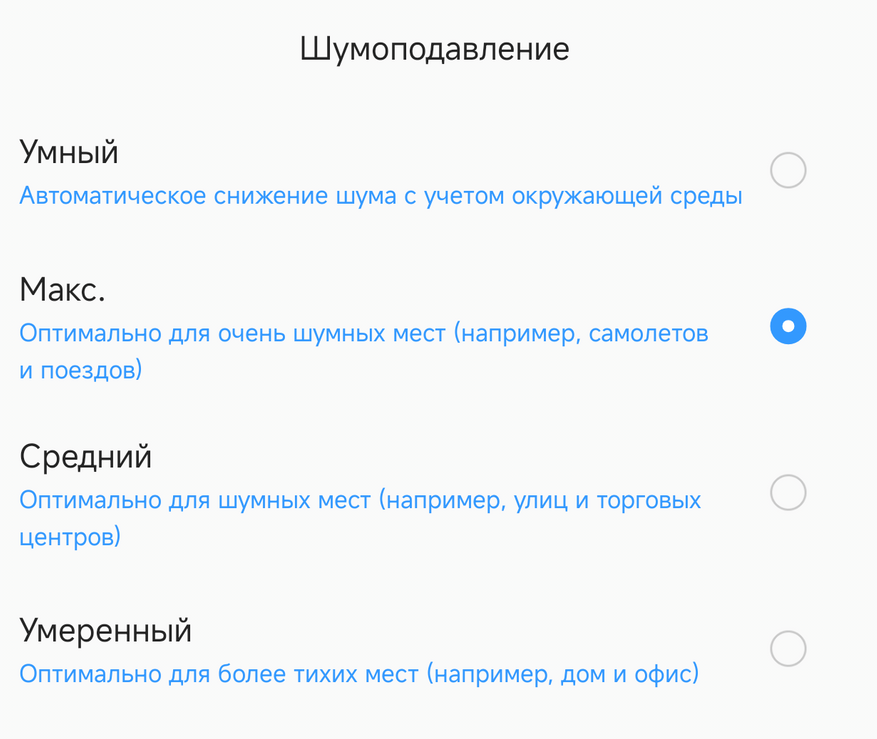The height and width of the screenshot is (739, 877).
Task: Tap the Макс. option label
Action: point(62,290)
